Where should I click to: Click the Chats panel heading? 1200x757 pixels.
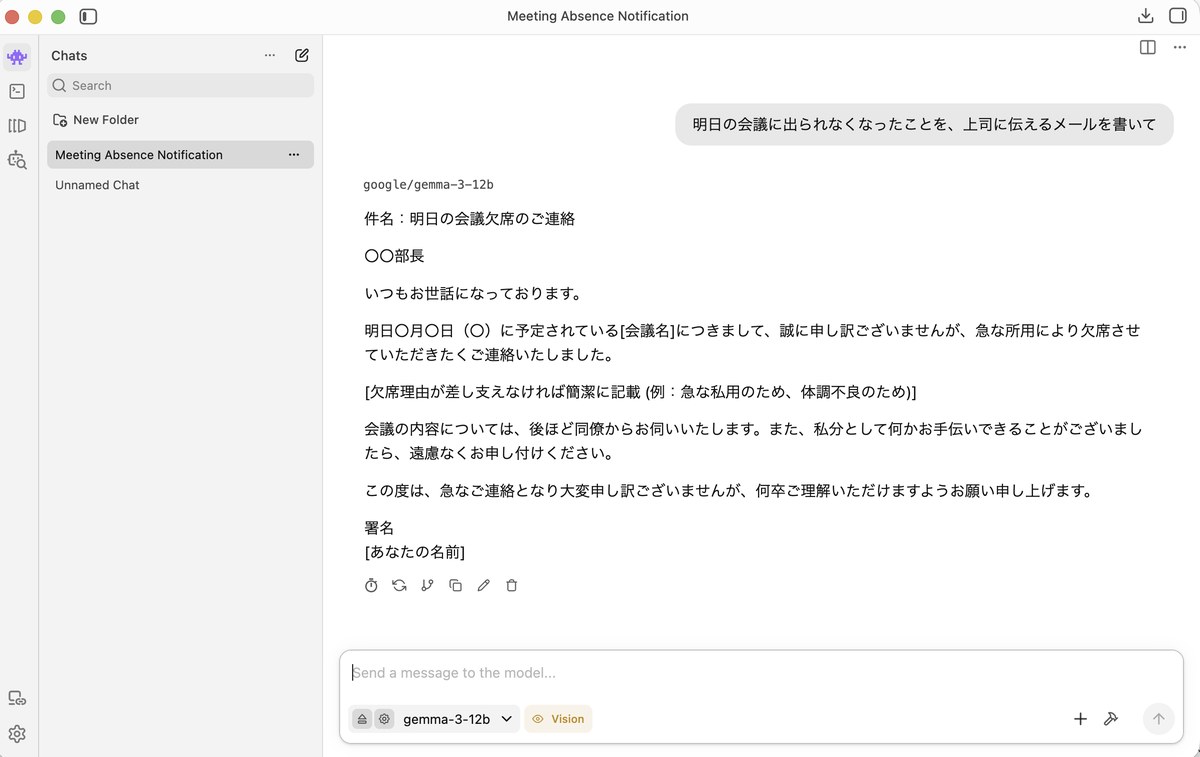click(x=69, y=56)
